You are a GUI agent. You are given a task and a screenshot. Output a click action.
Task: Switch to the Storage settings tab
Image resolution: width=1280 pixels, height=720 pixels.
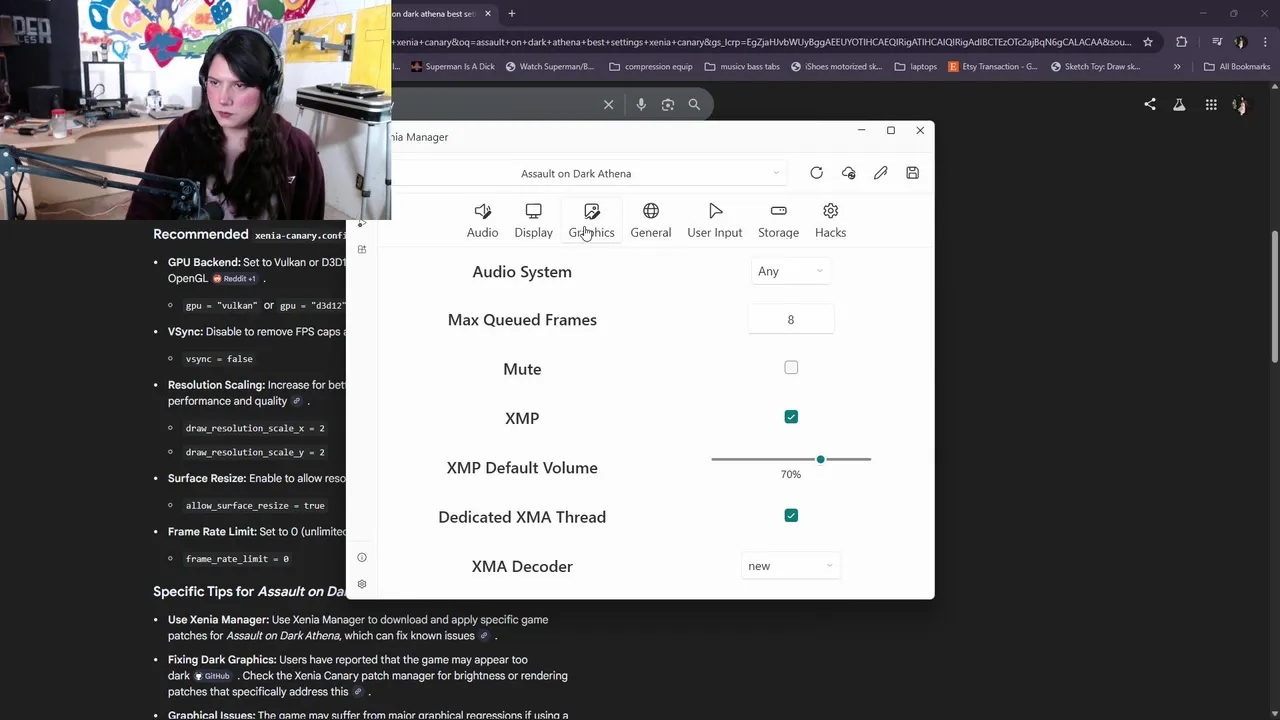[x=778, y=221]
